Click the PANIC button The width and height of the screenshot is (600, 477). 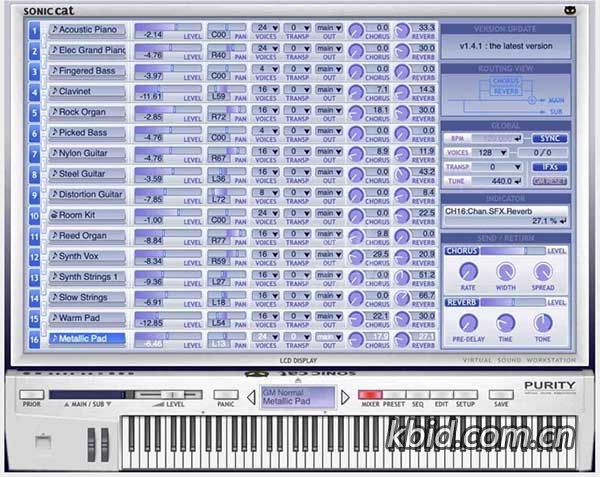pos(226,394)
